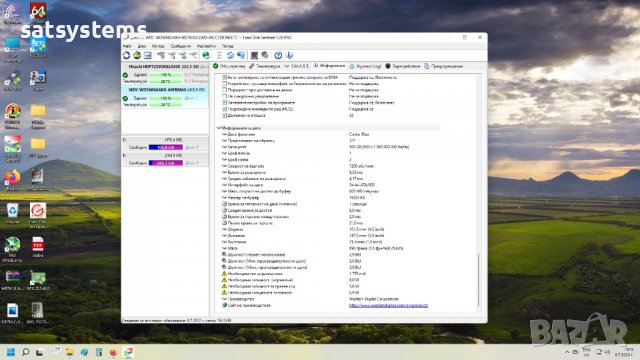The width and height of the screenshot is (640, 360).
Task: Click the first gray disk-test toolbar icon
Action: pyautogui.click(x=161, y=55)
